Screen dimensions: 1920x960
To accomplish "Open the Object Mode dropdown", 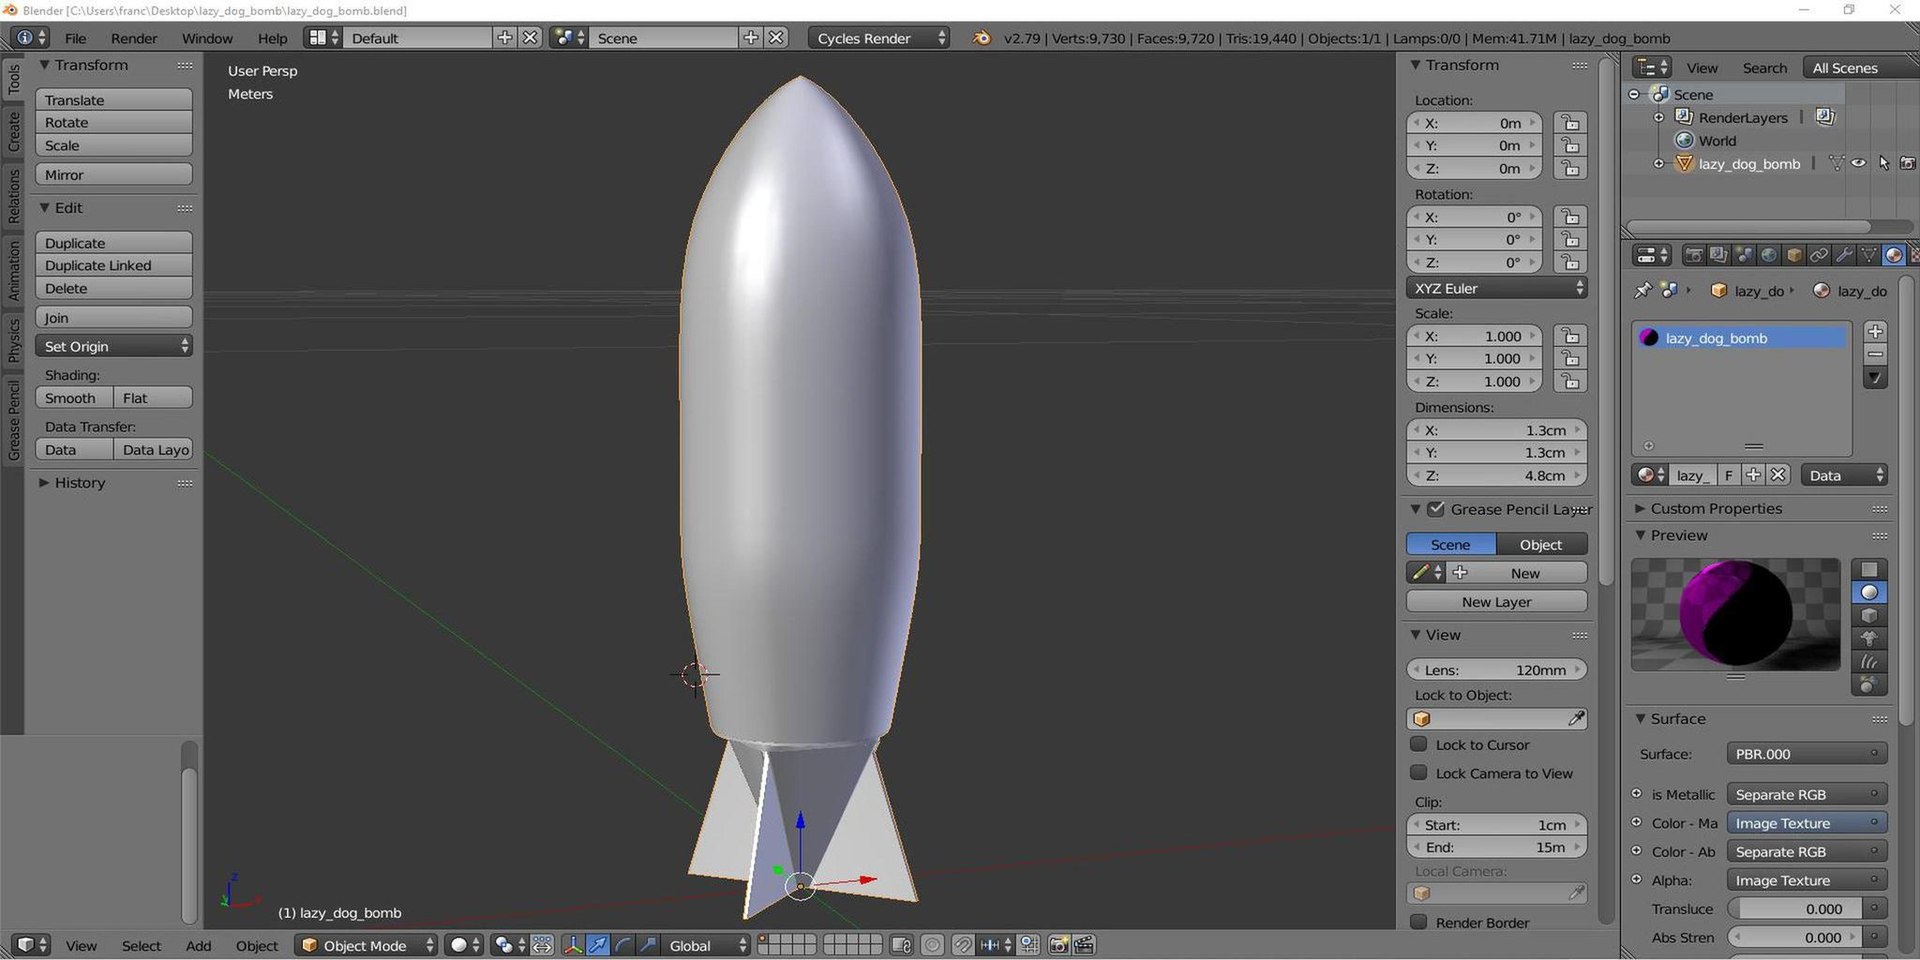I will (x=367, y=945).
